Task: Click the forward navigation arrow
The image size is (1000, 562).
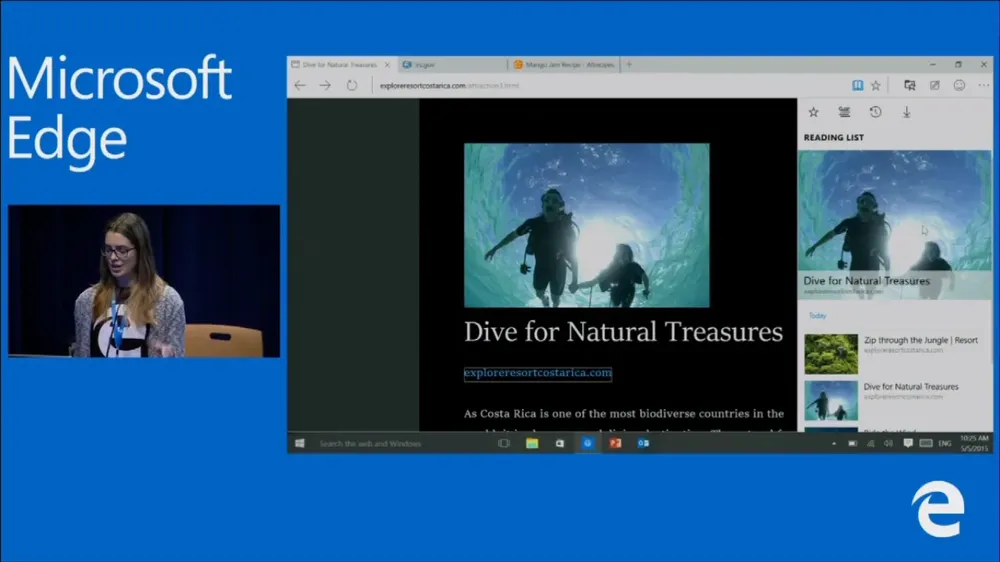Action: coord(325,86)
